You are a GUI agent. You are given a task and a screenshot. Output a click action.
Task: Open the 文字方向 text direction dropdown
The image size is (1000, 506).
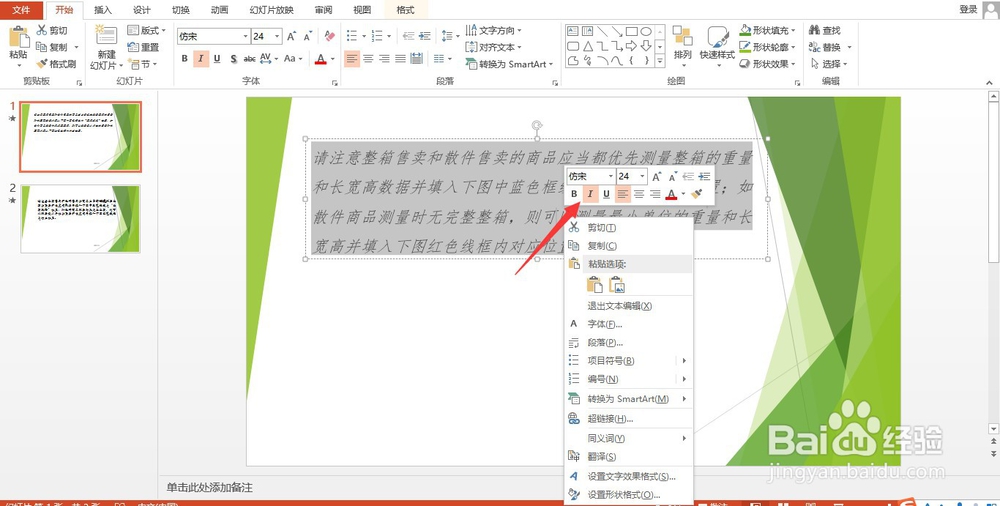click(494, 30)
